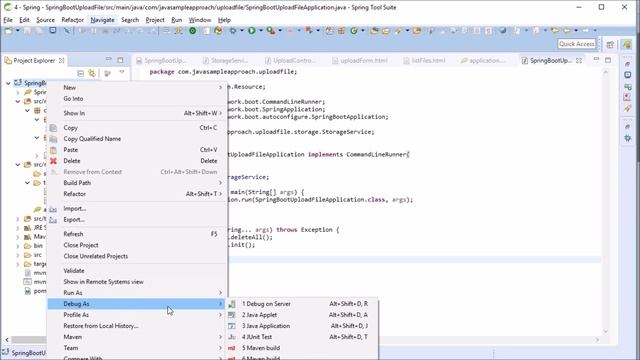
Task: Choose Restore from Local History
Action: tap(137, 326)
